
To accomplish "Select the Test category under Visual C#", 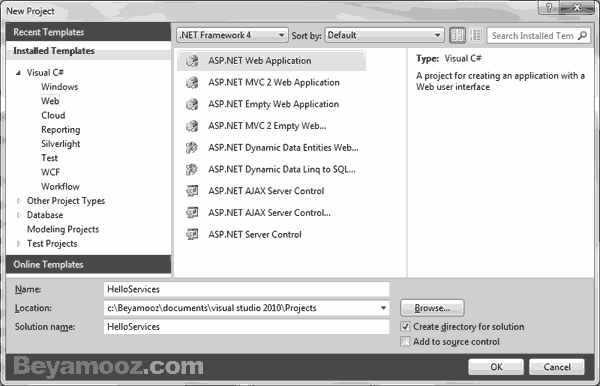I will (x=49, y=158).
